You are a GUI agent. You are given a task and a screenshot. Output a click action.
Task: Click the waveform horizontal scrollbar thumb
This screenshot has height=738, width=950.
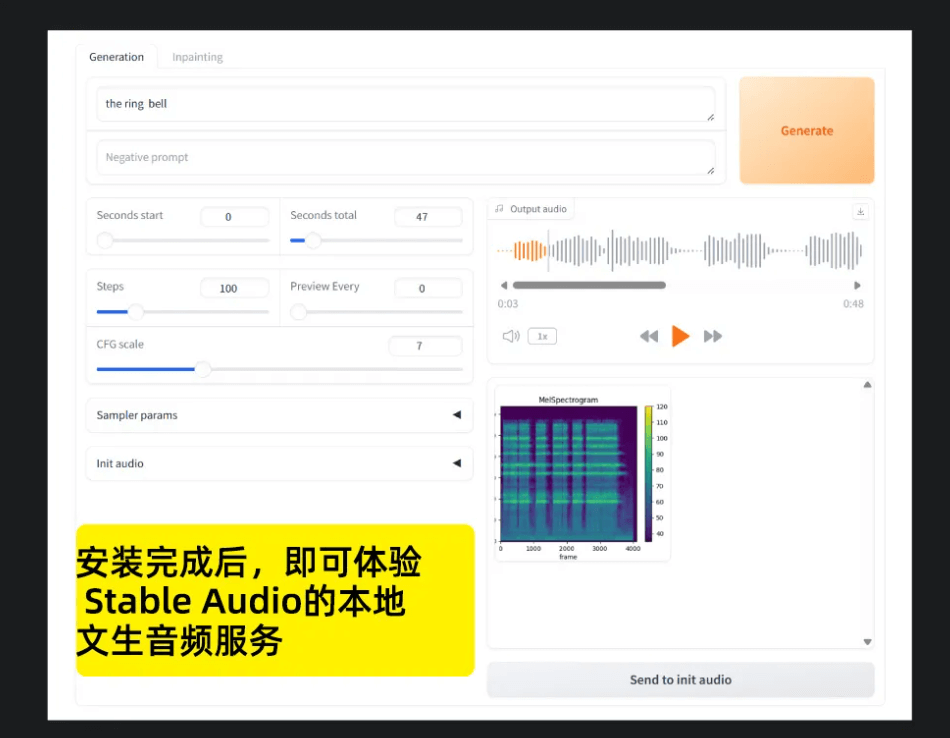click(x=589, y=285)
